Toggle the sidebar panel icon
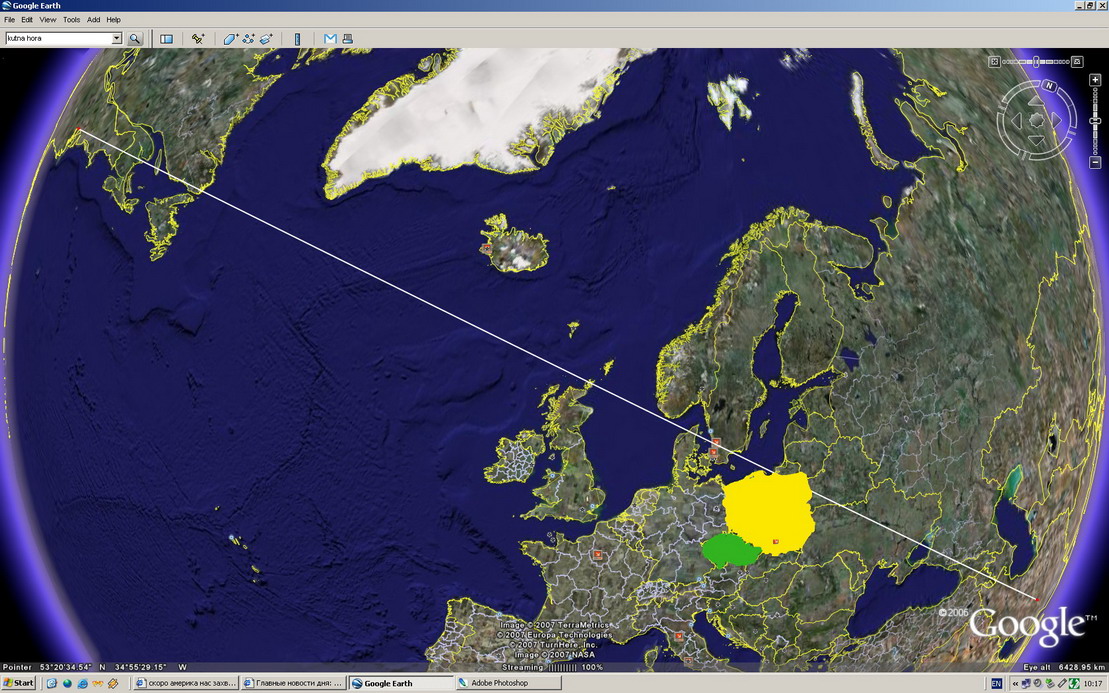The height and width of the screenshot is (693, 1109). click(166, 39)
